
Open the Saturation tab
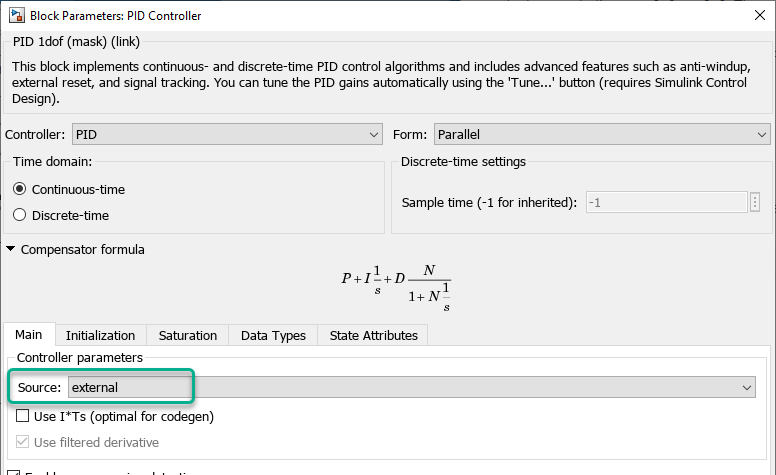pos(188,335)
